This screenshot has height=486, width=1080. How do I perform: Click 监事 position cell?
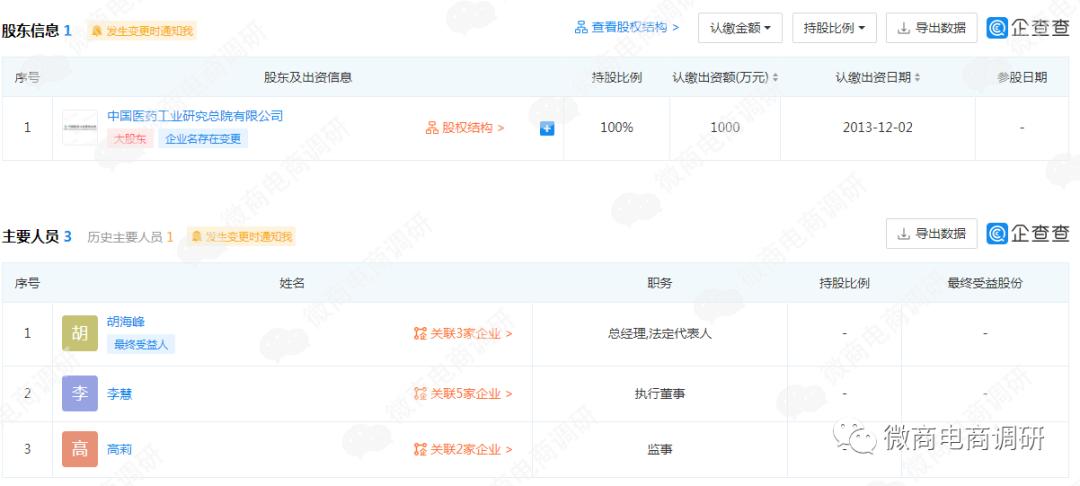click(x=660, y=450)
